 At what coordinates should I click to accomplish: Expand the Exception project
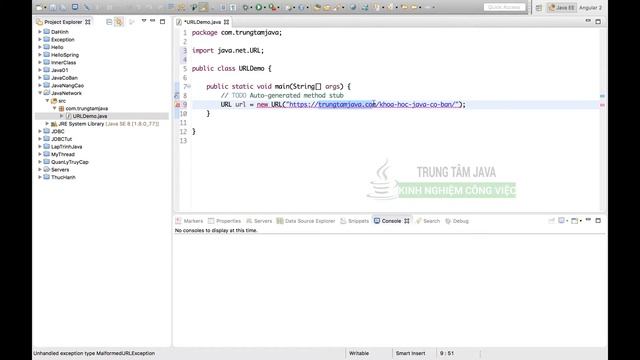[x=40, y=40]
